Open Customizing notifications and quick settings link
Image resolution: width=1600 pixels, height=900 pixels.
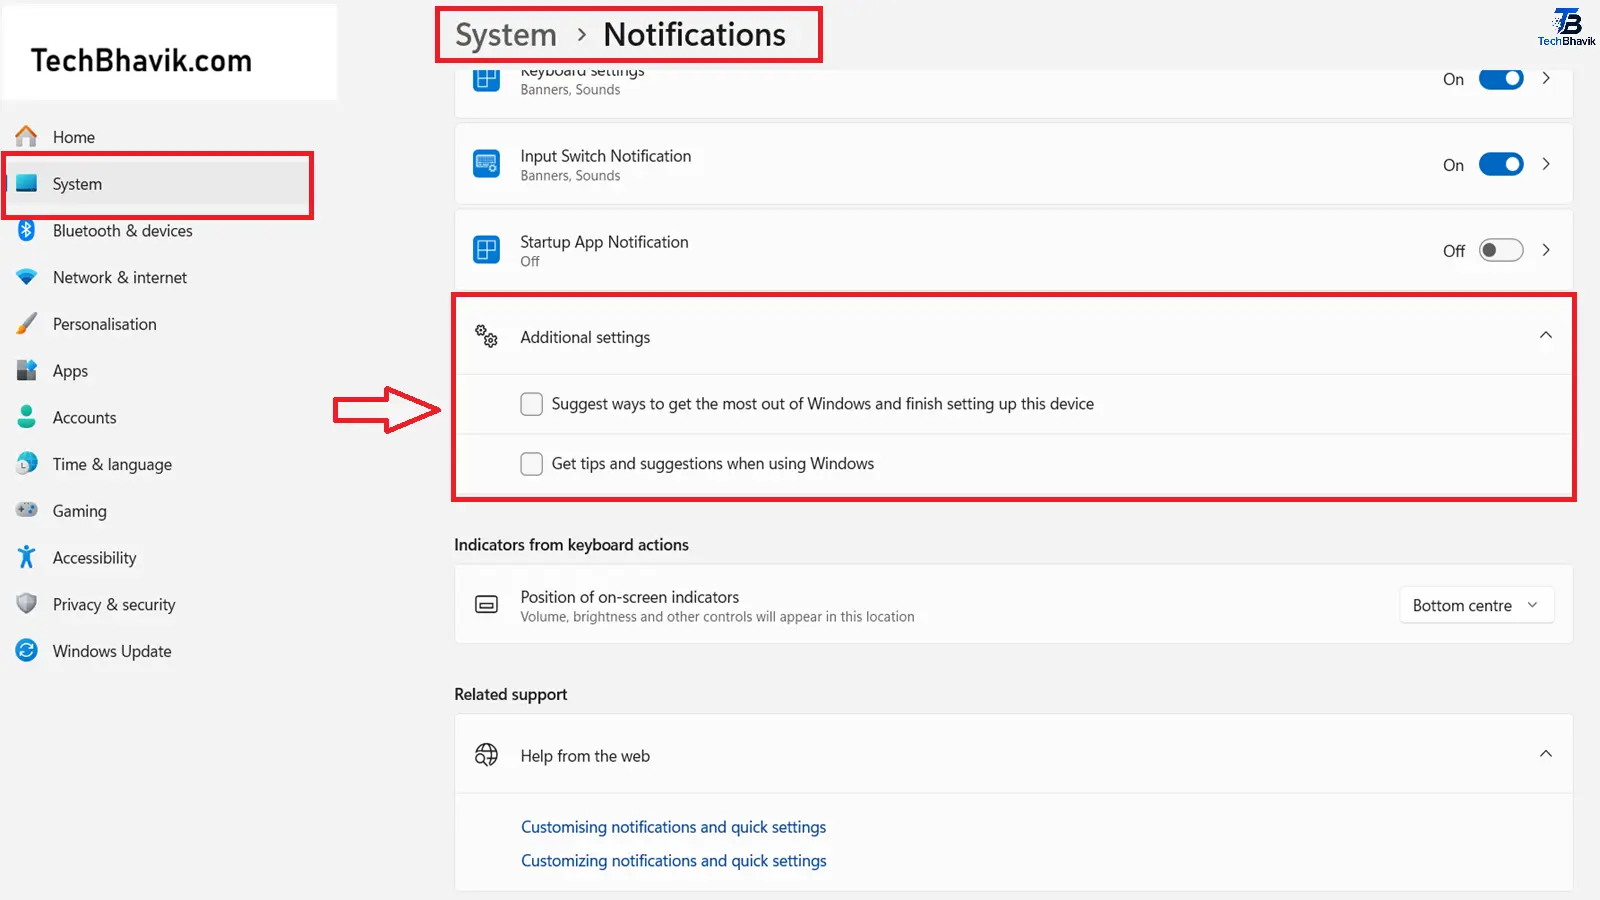coord(674,861)
